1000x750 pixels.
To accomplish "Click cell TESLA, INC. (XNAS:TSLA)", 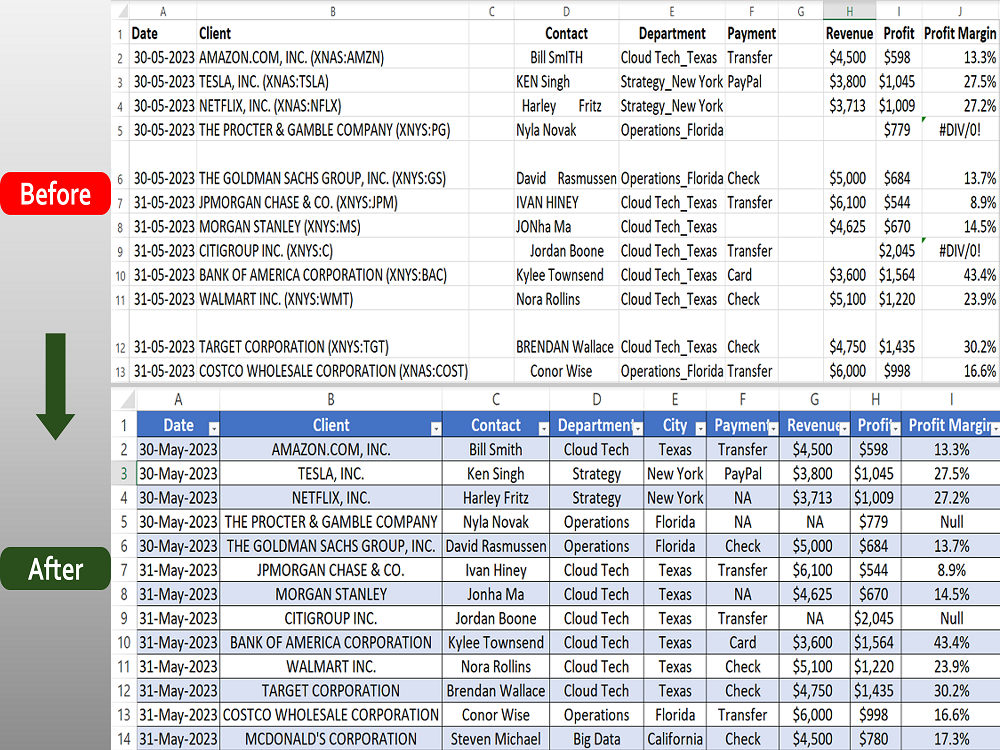I will pos(332,82).
